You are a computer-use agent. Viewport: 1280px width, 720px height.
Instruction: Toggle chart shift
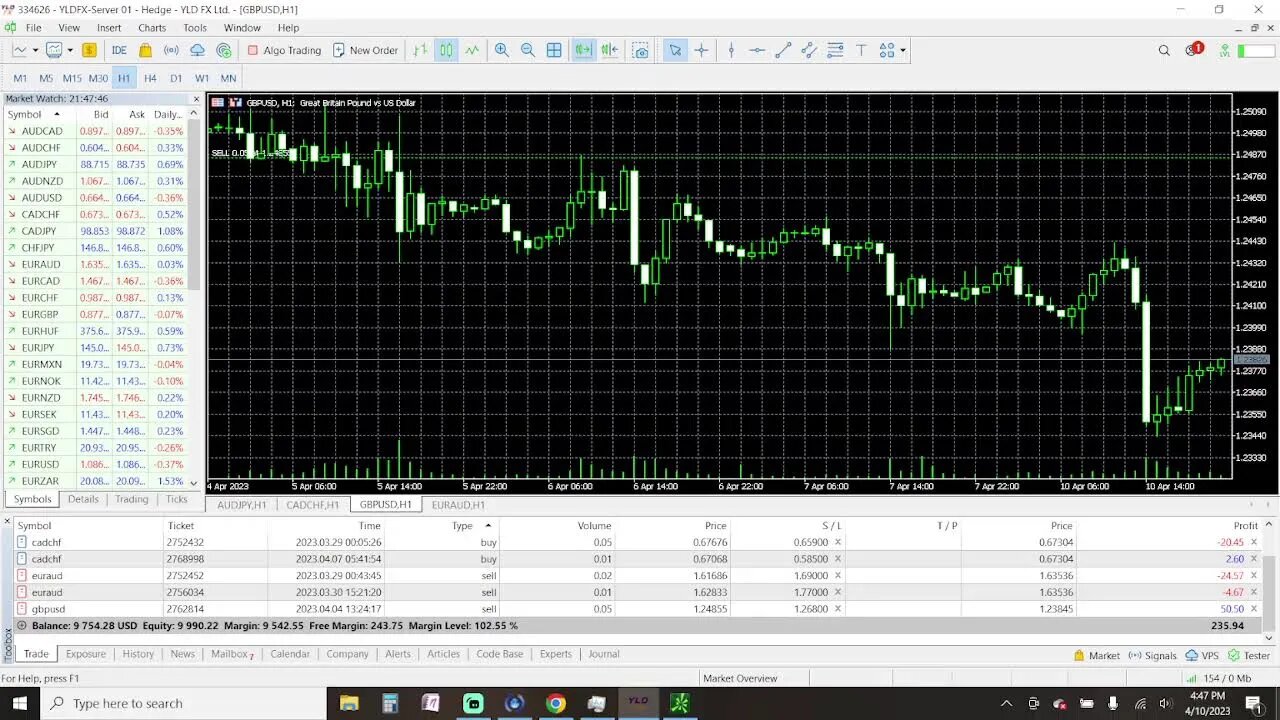(610, 50)
